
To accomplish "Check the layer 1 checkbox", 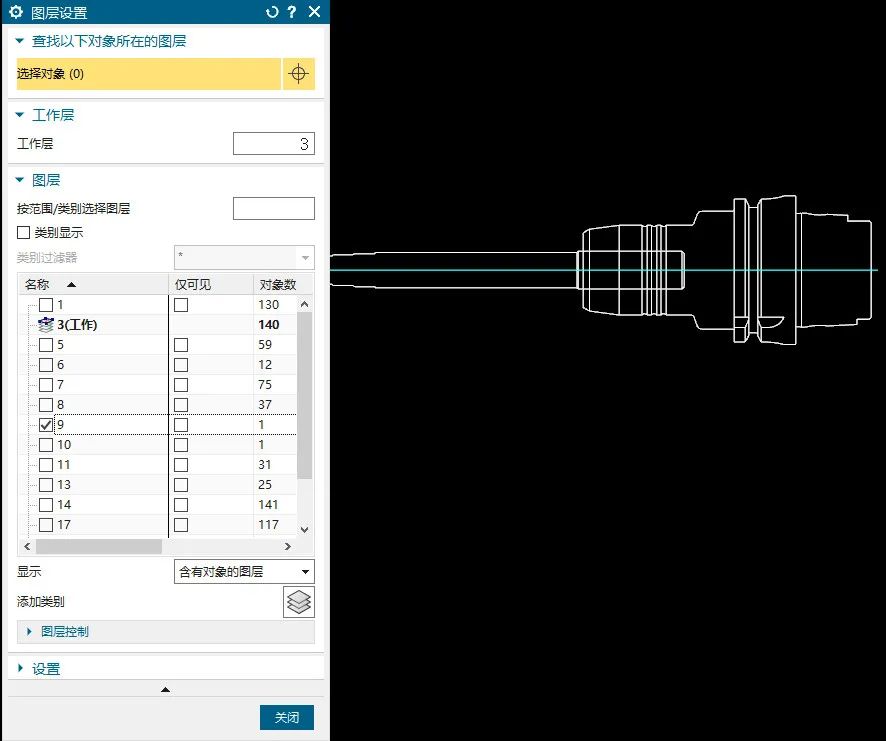I will [46, 305].
